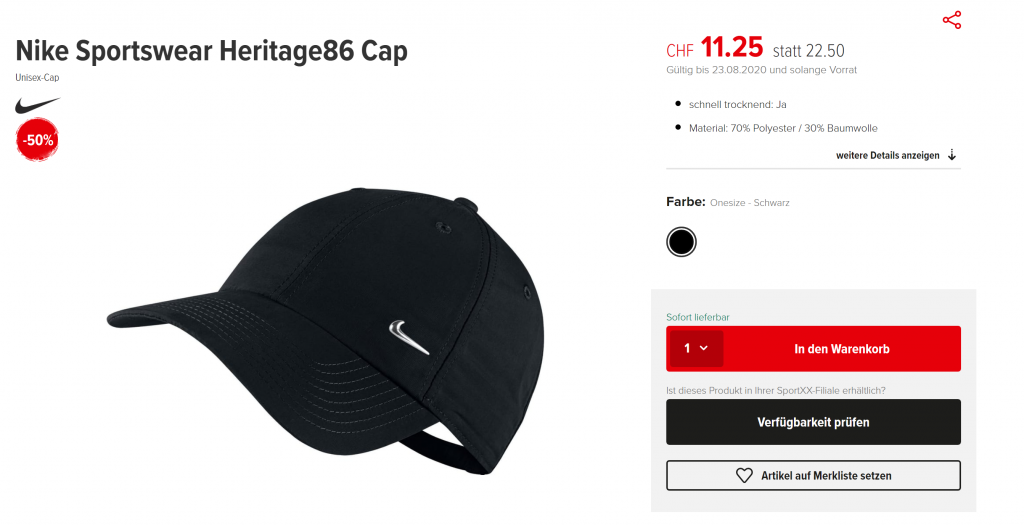Click the product title Nike Sportswear Heritage86 Cap
The width and height of the screenshot is (1024, 525).
pyautogui.click(x=212, y=51)
